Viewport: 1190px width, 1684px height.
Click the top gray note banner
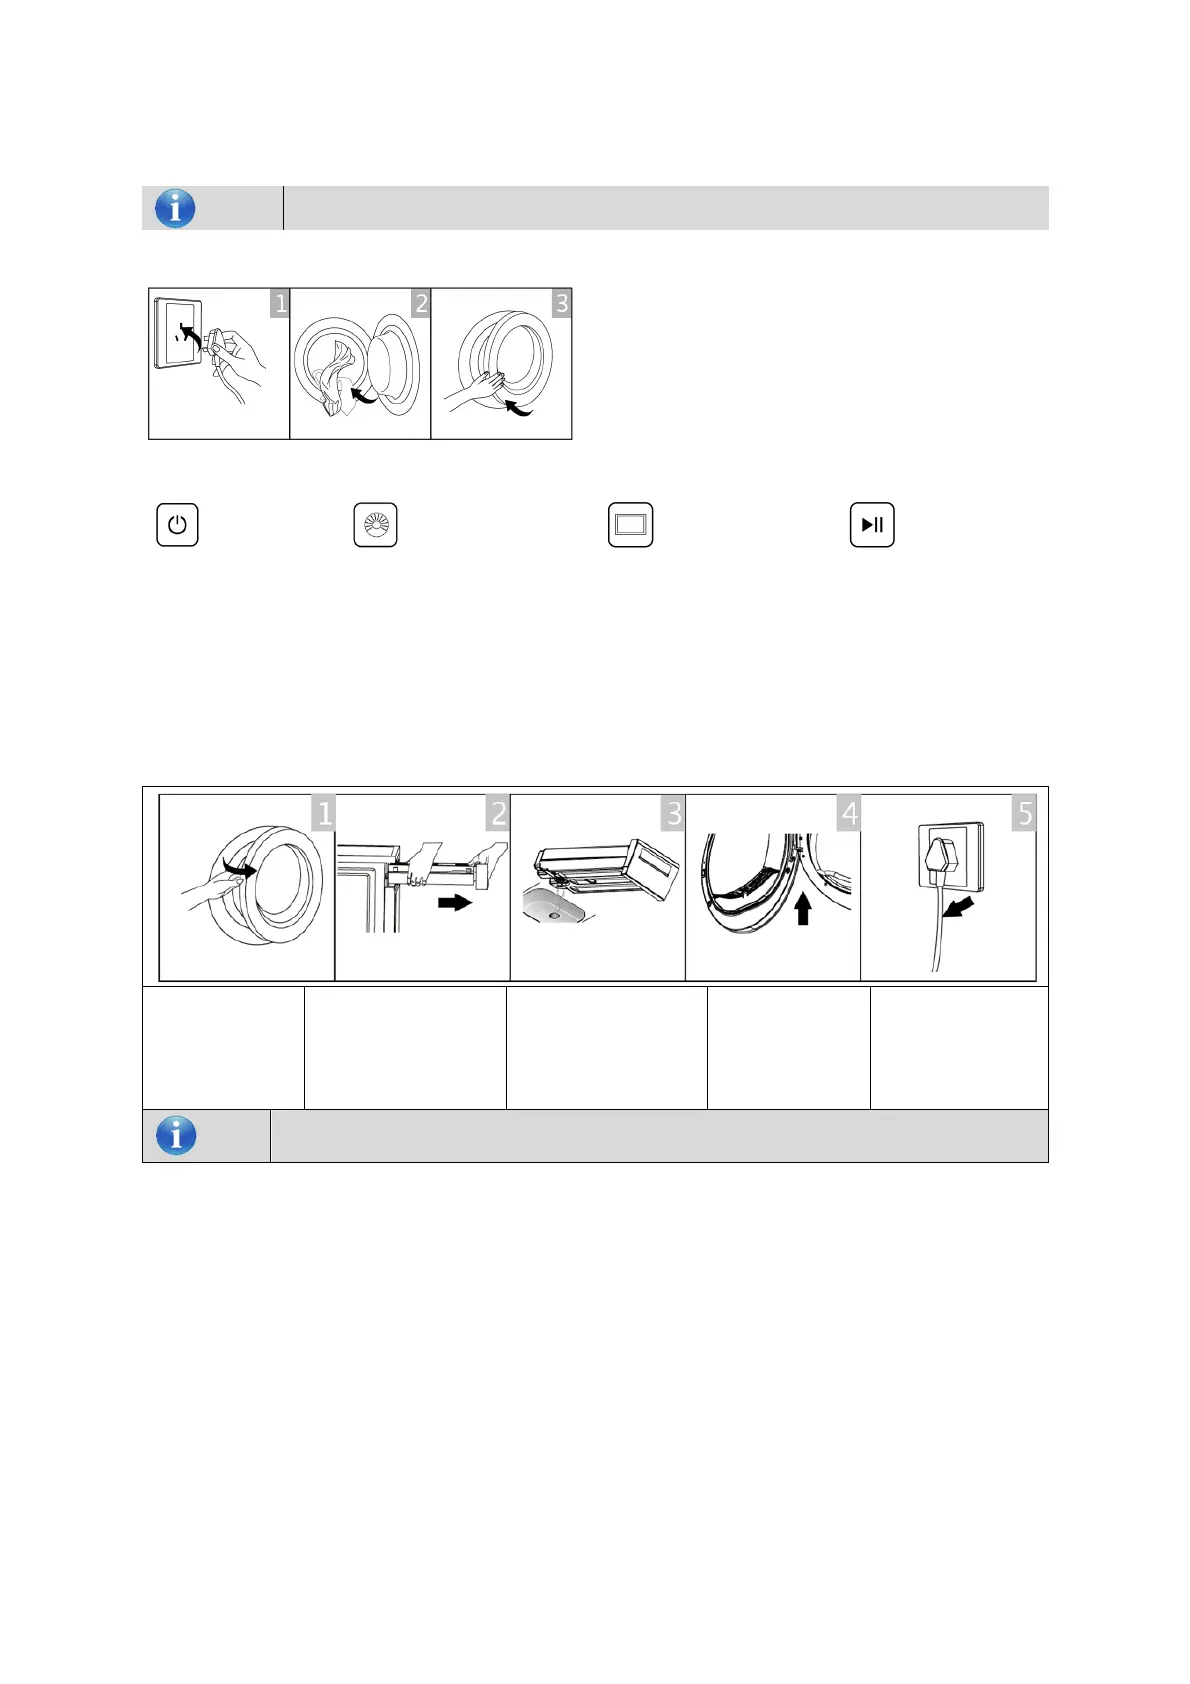666,208
